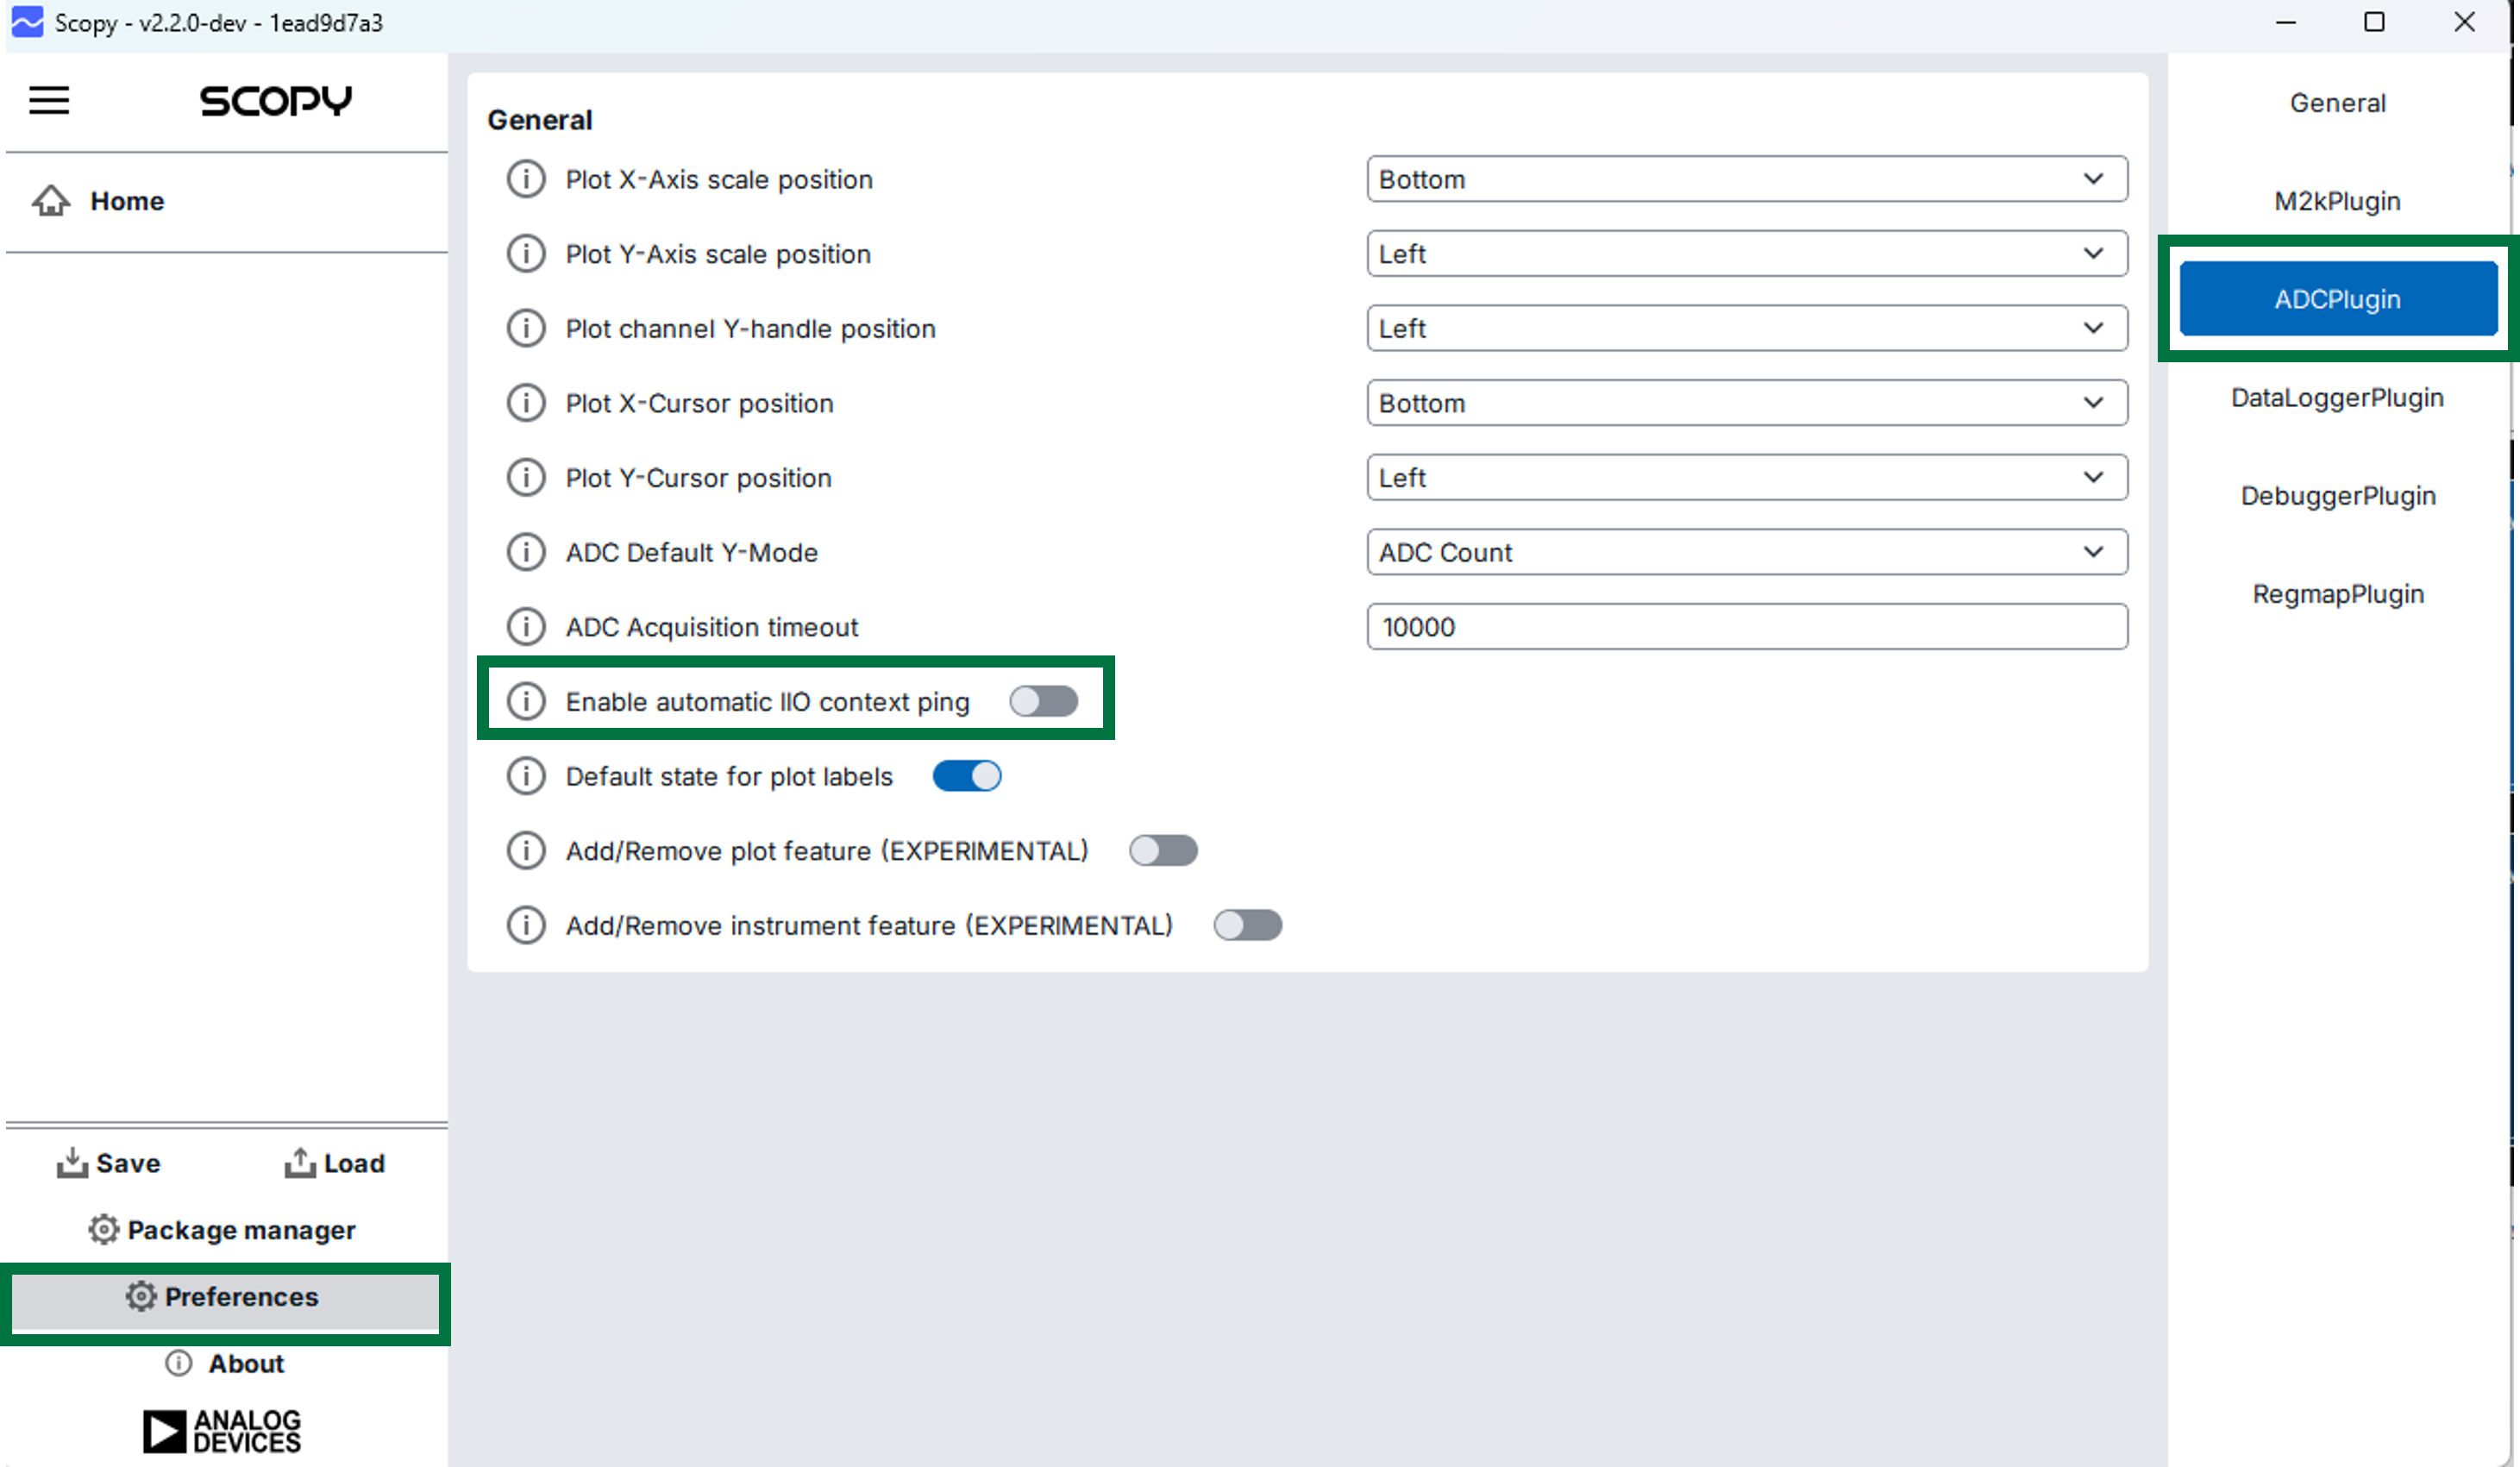Image resolution: width=2520 pixels, height=1467 pixels.
Task: Open Package manager
Action: click(222, 1230)
